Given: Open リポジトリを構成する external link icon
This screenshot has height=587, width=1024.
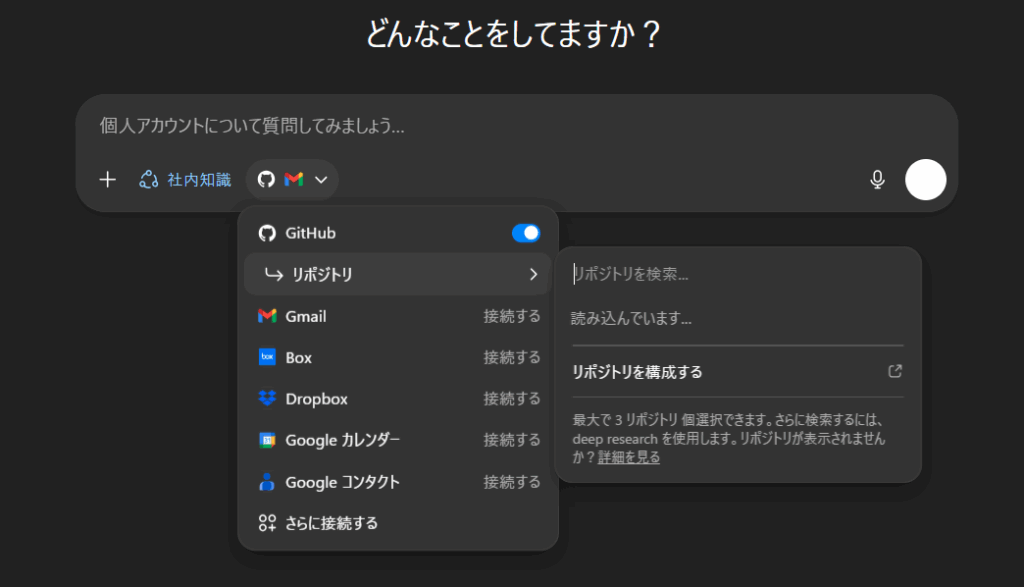Looking at the screenshot, I should tap(895, 371).
